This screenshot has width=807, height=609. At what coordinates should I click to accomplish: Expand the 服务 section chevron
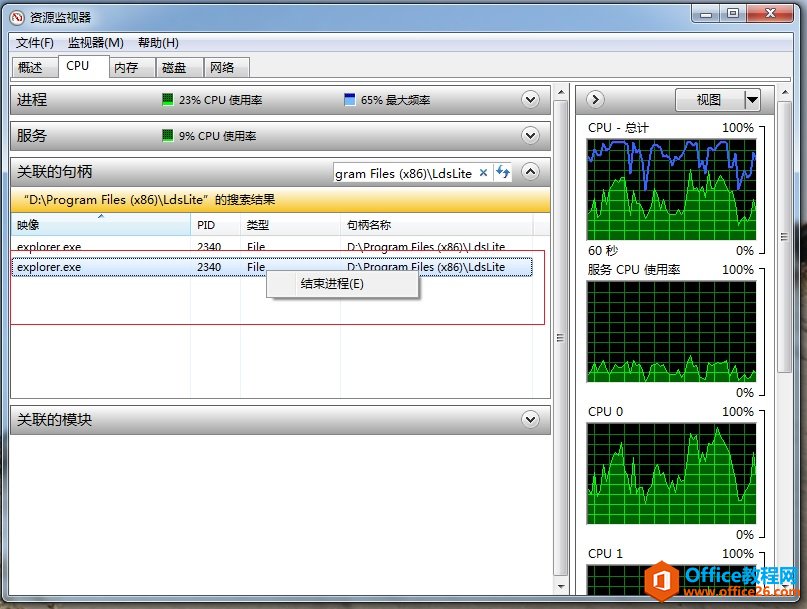(531, 135)
